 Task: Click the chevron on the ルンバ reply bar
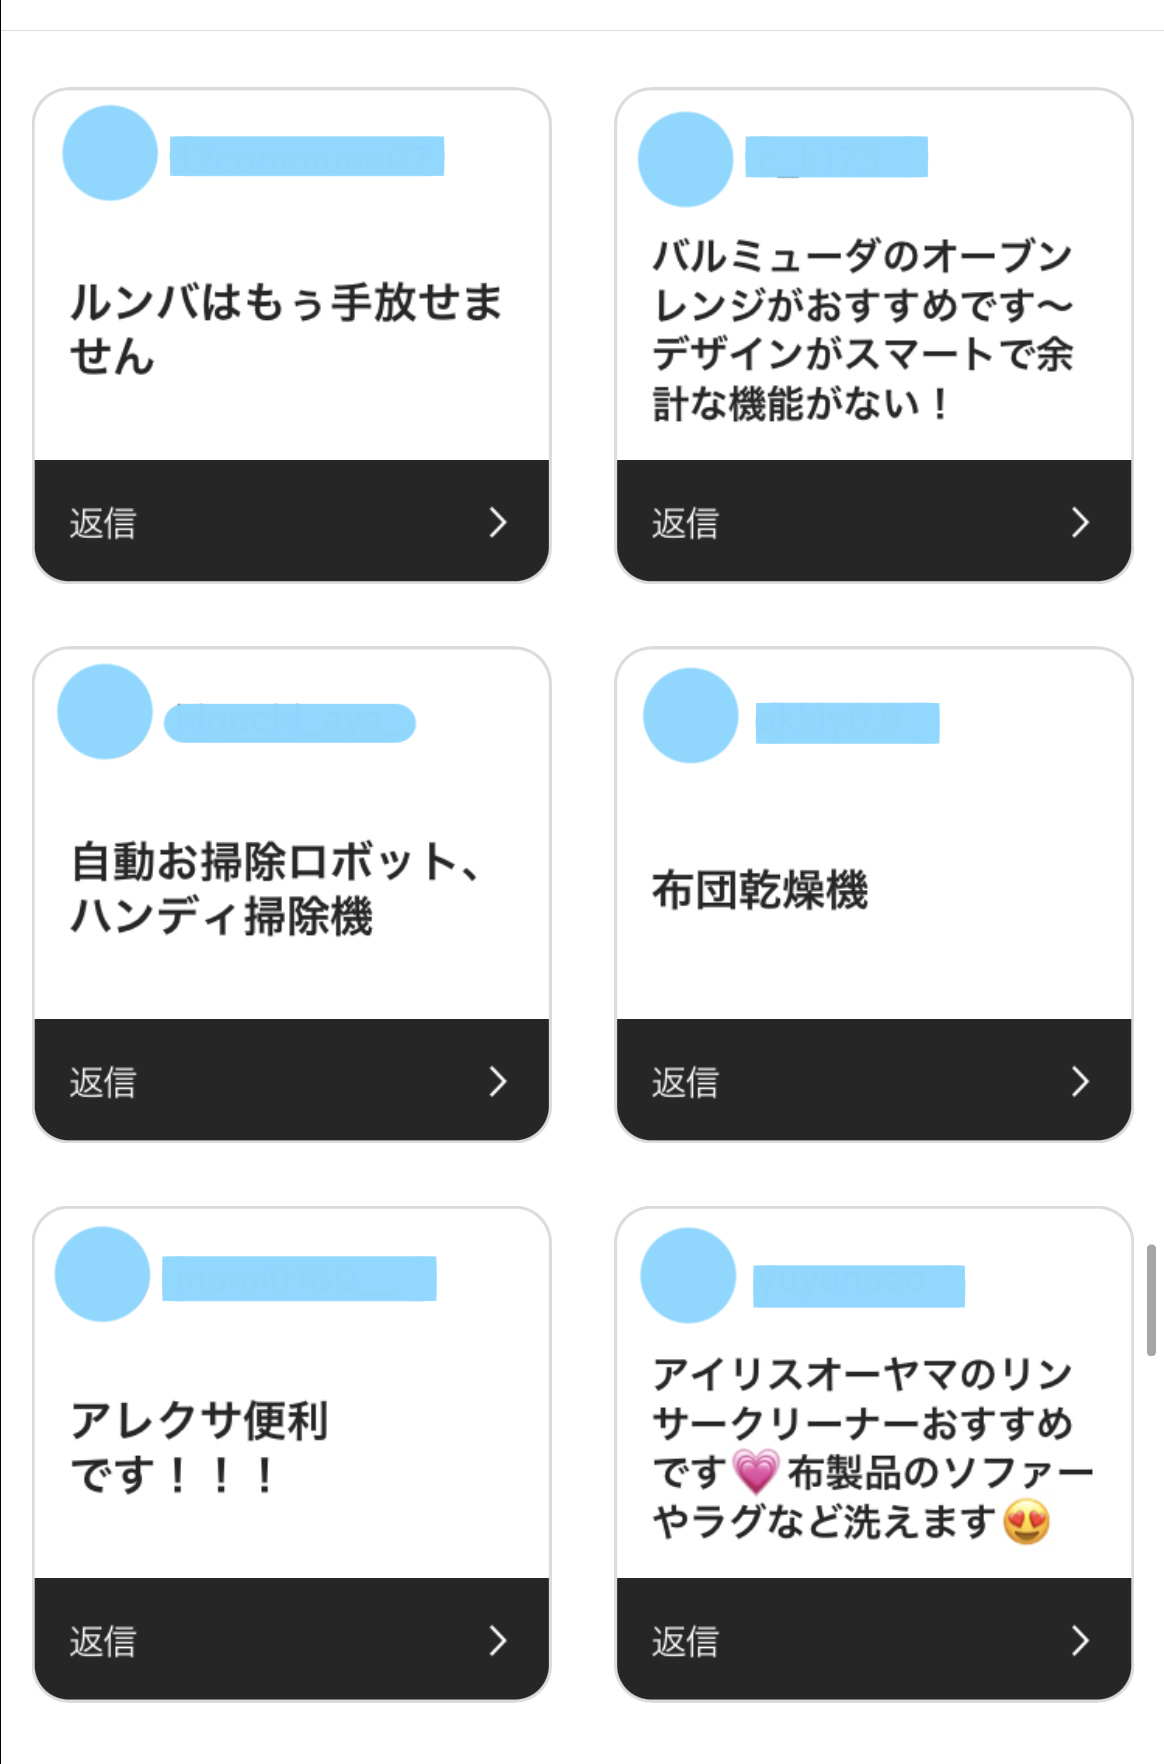coord(498,522)
